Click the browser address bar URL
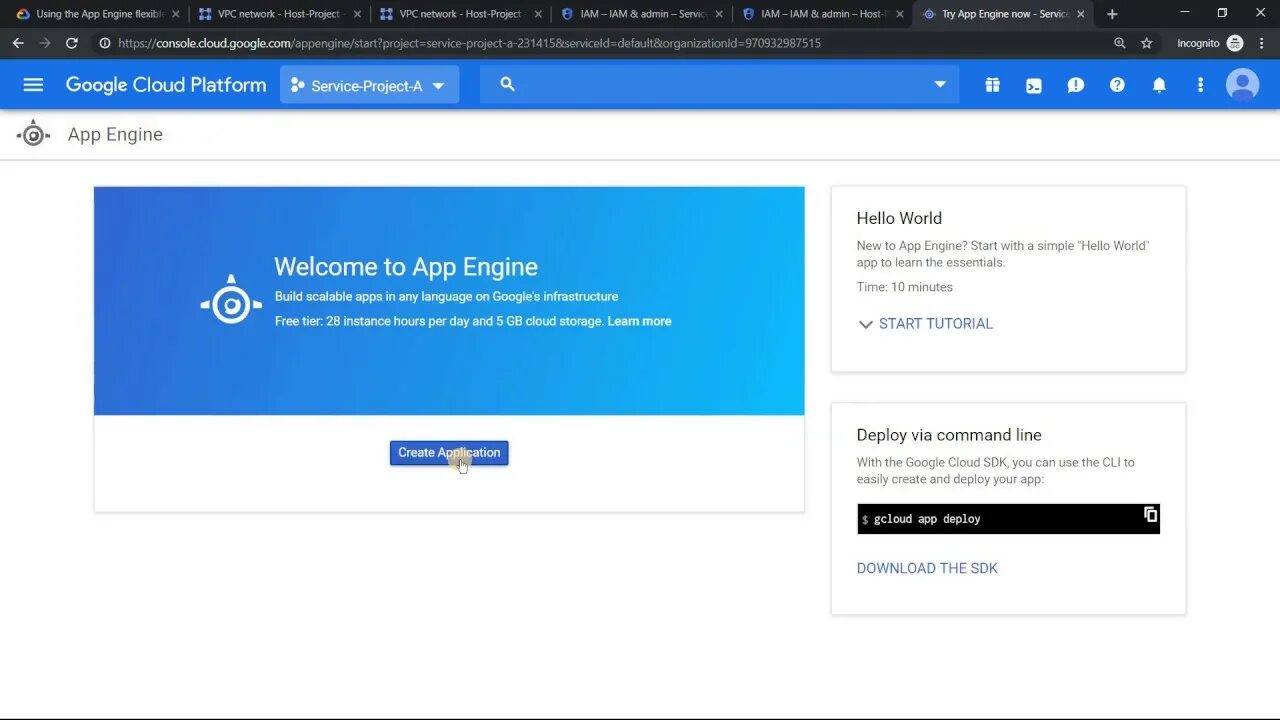 pyautogui.click(x=469, y=43)
